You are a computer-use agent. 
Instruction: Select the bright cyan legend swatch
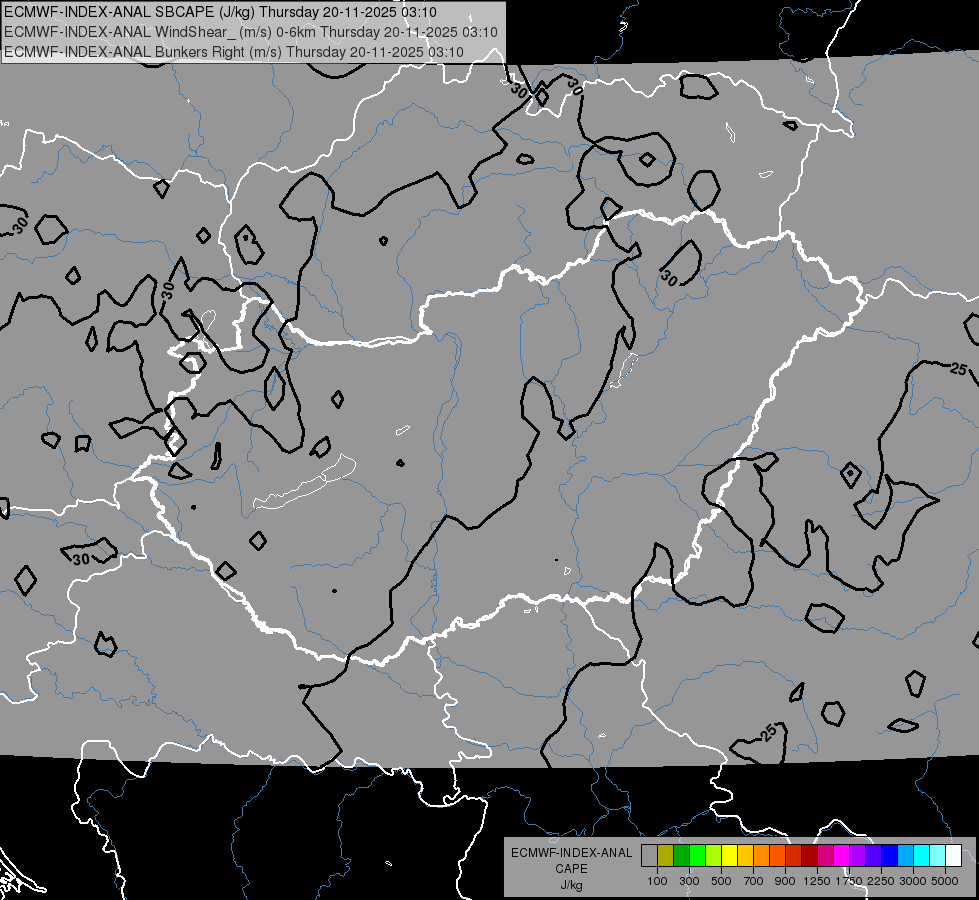pos(922,855)
